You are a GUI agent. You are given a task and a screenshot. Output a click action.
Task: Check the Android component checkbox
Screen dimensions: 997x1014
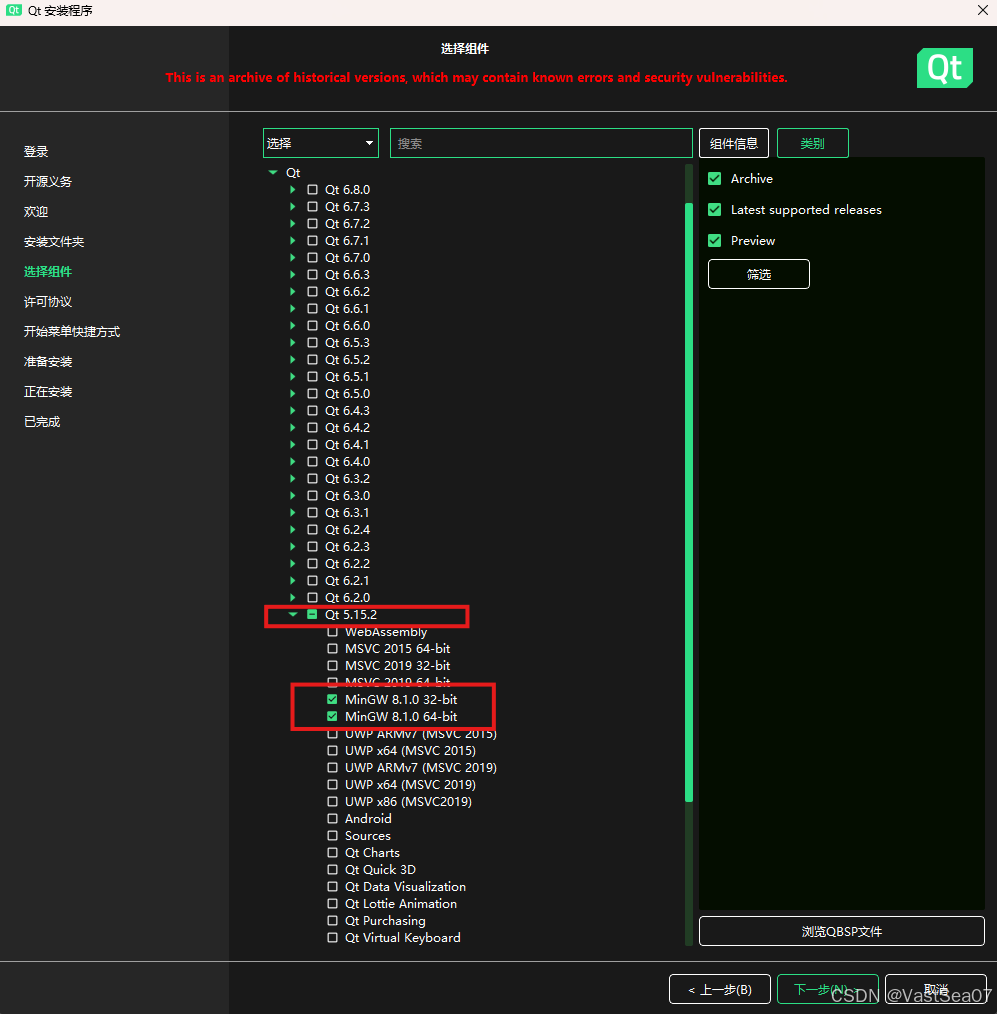(x=332, y=819)
